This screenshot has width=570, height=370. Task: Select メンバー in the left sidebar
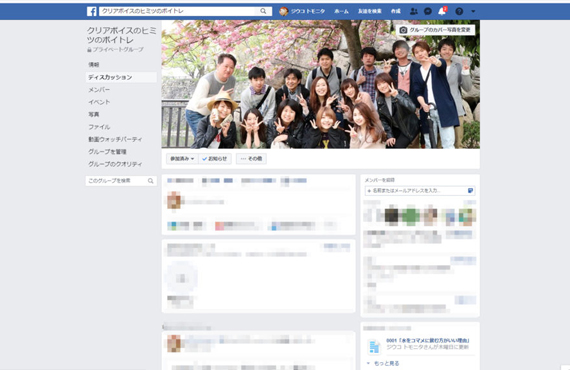pyautogui.click(x=99, y=90)
